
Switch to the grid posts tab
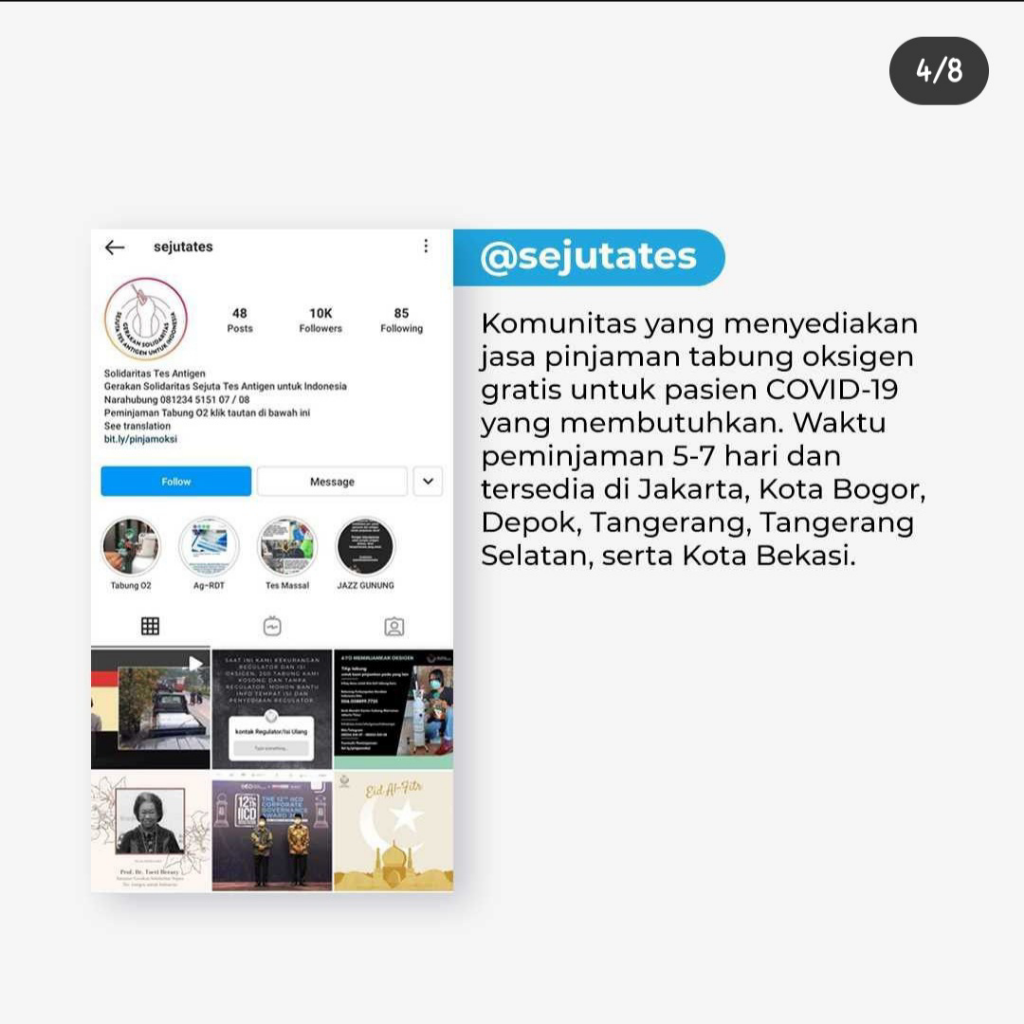[x=150, y=626]
